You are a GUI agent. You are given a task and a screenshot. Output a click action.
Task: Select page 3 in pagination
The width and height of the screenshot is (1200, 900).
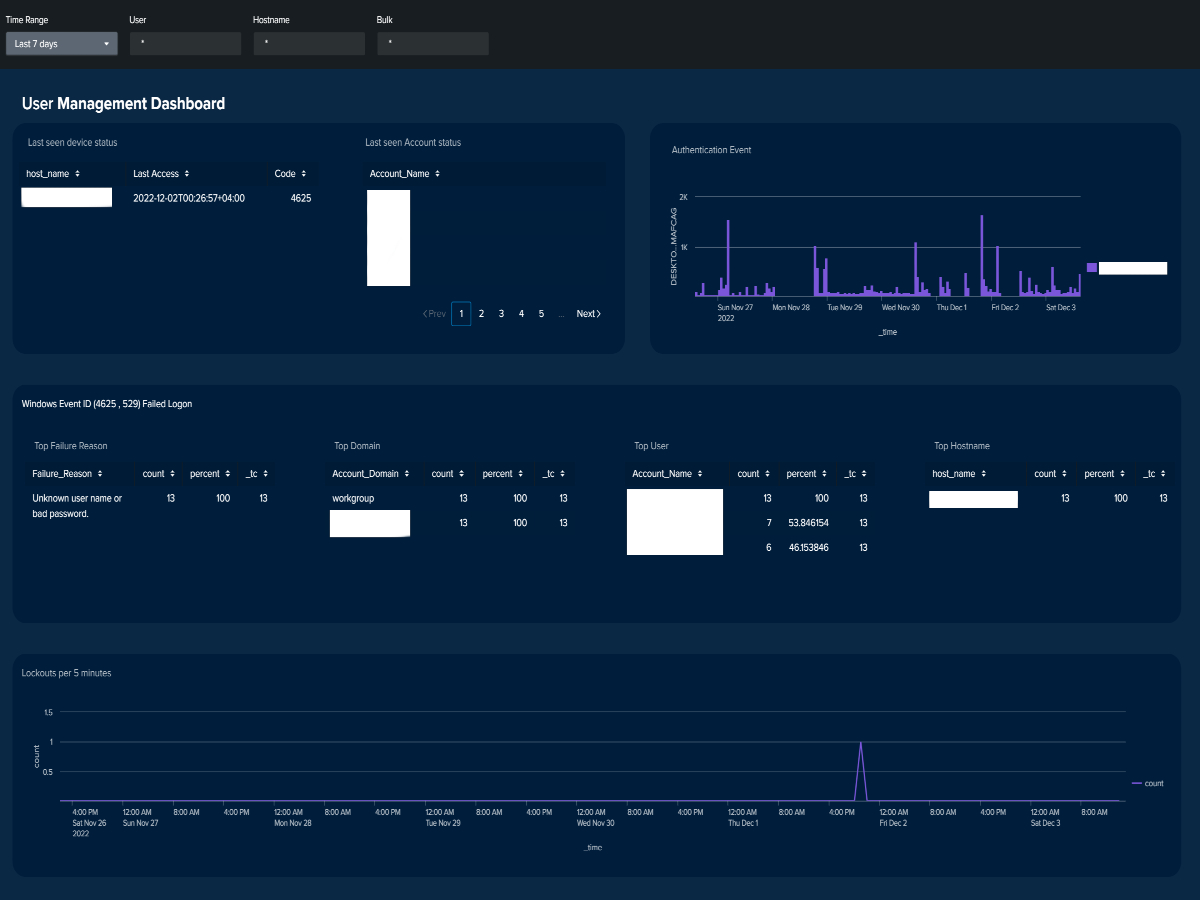coord(501,314)
